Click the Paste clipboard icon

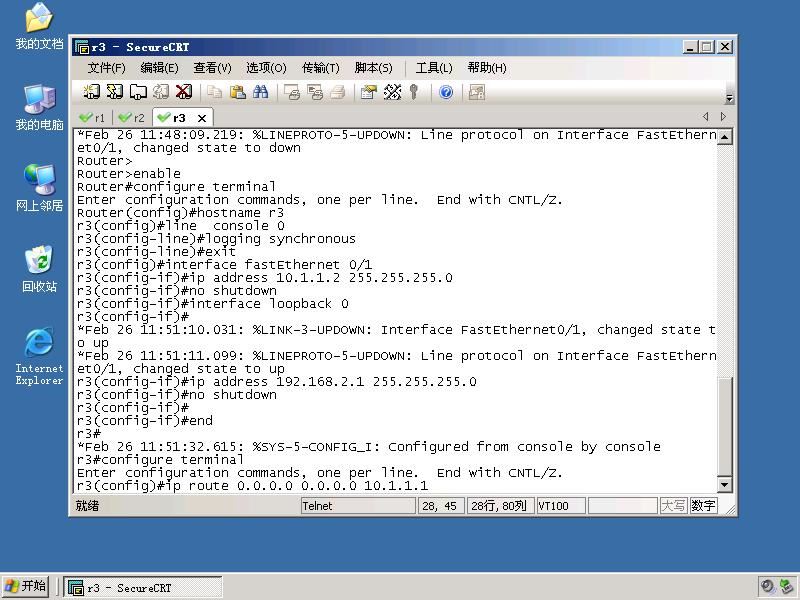tap(237, 92)
